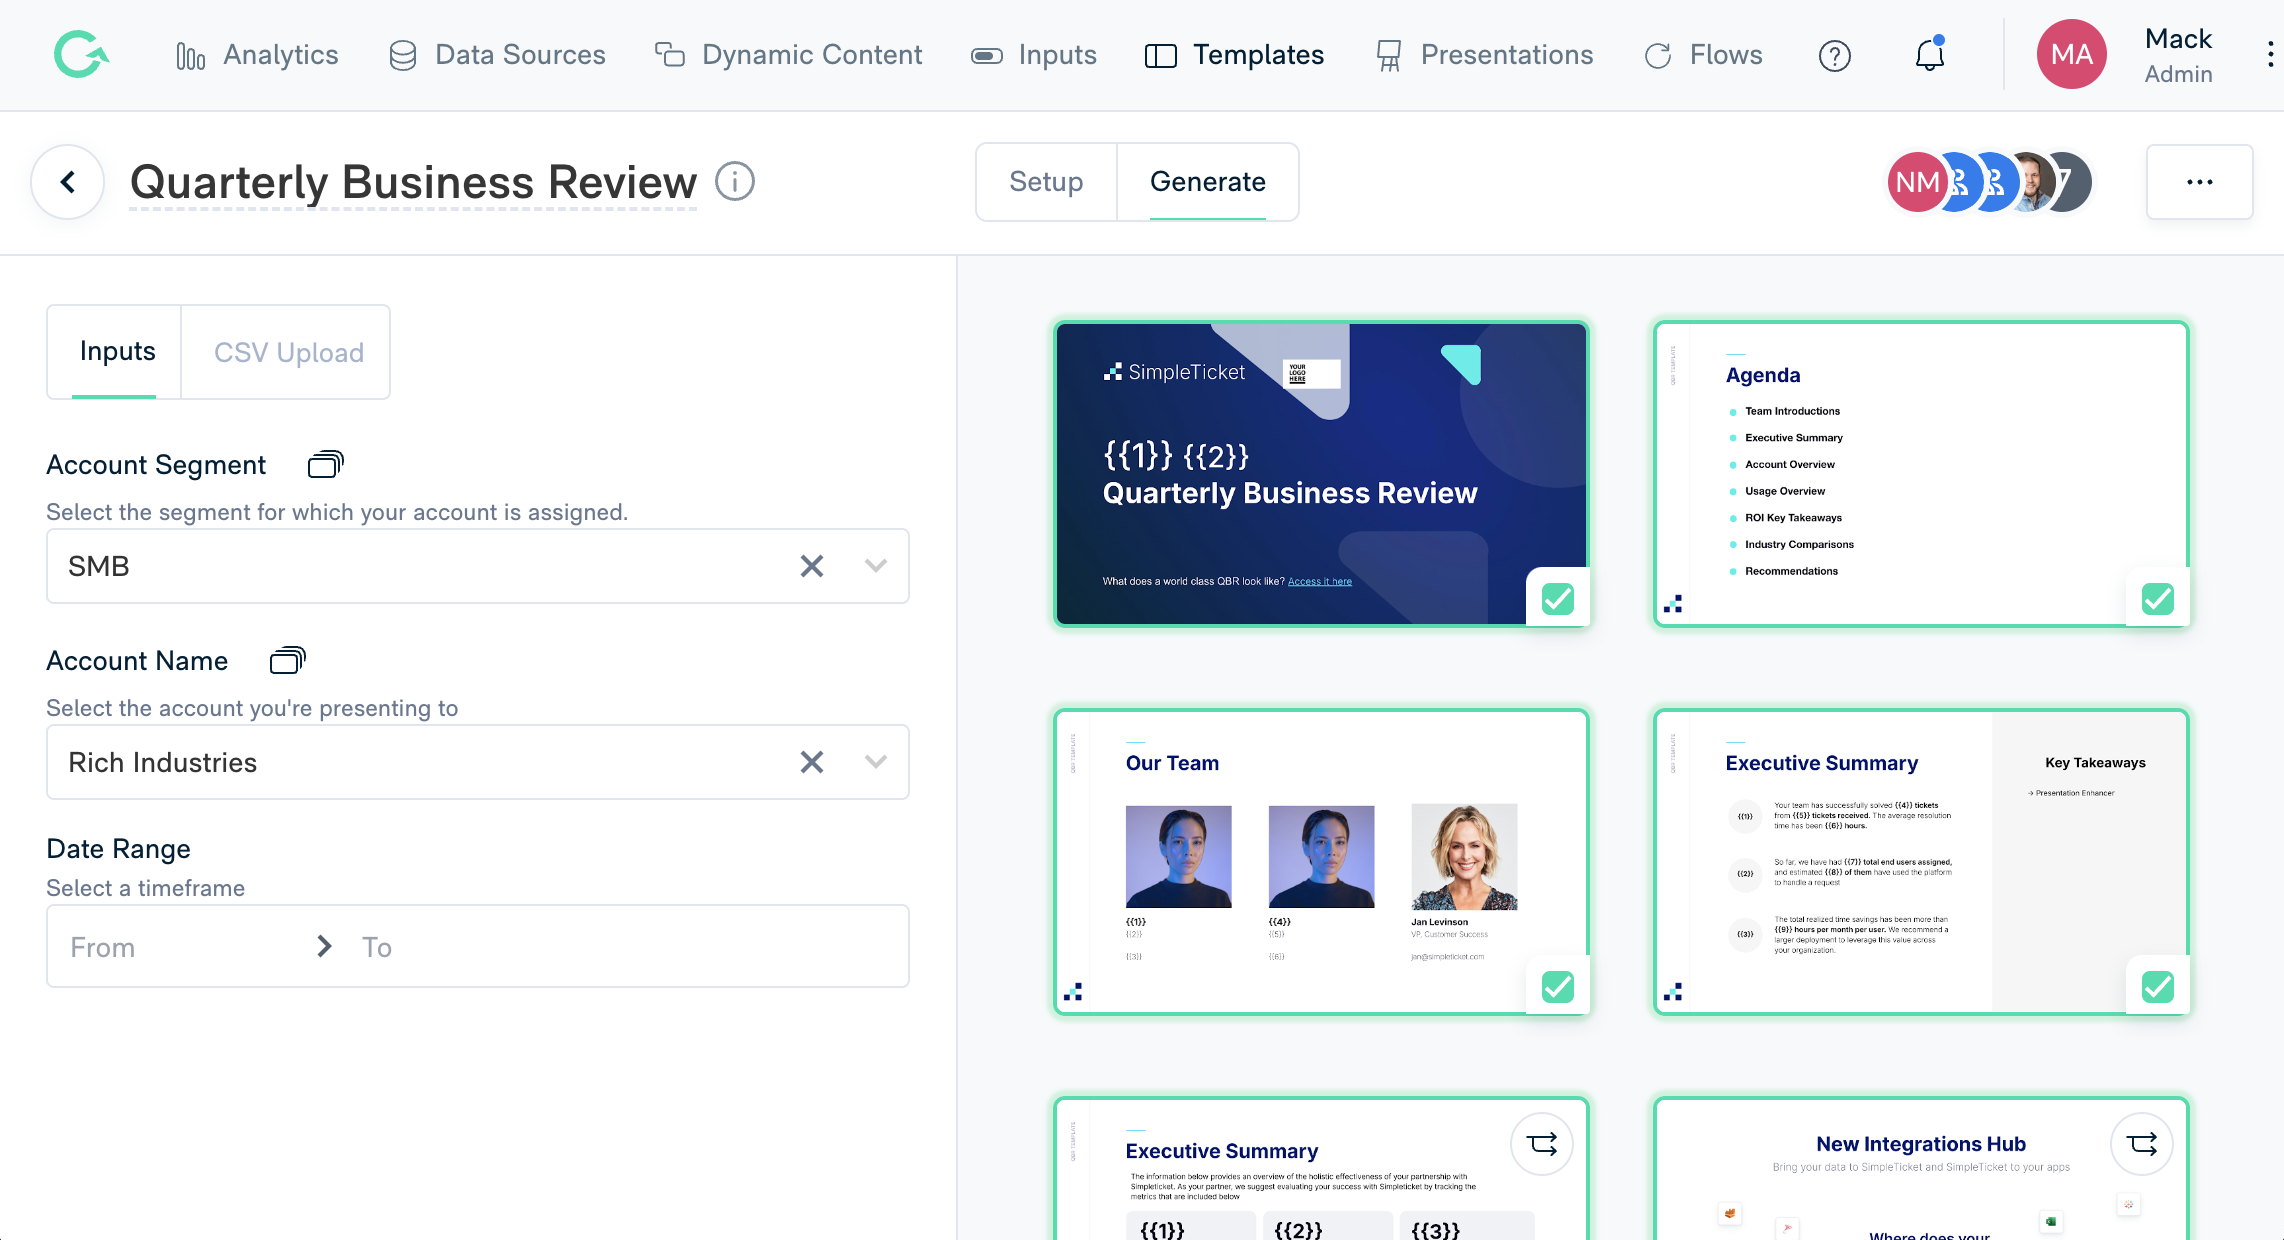Click the 'Mack' user name text
Viewport: 2284px width, 1240px height.
pos(2178,39)
